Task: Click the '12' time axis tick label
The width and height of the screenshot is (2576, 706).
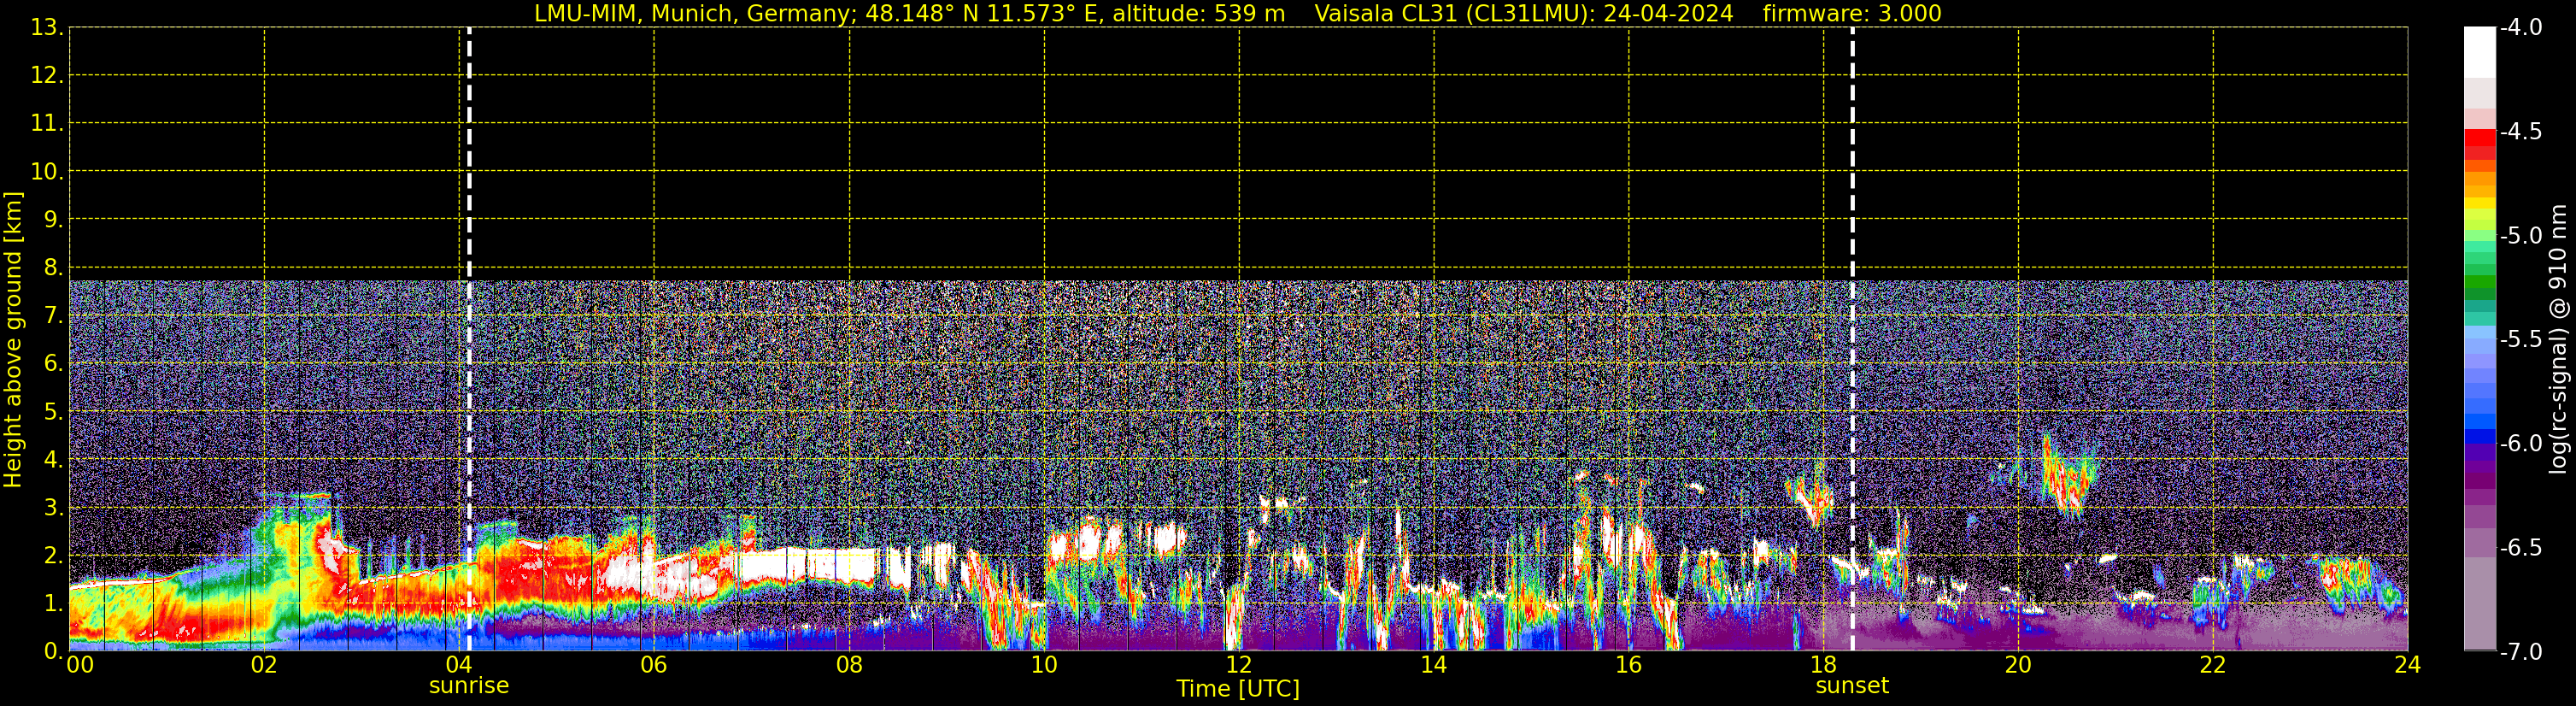Action: tap(1239, 666)
